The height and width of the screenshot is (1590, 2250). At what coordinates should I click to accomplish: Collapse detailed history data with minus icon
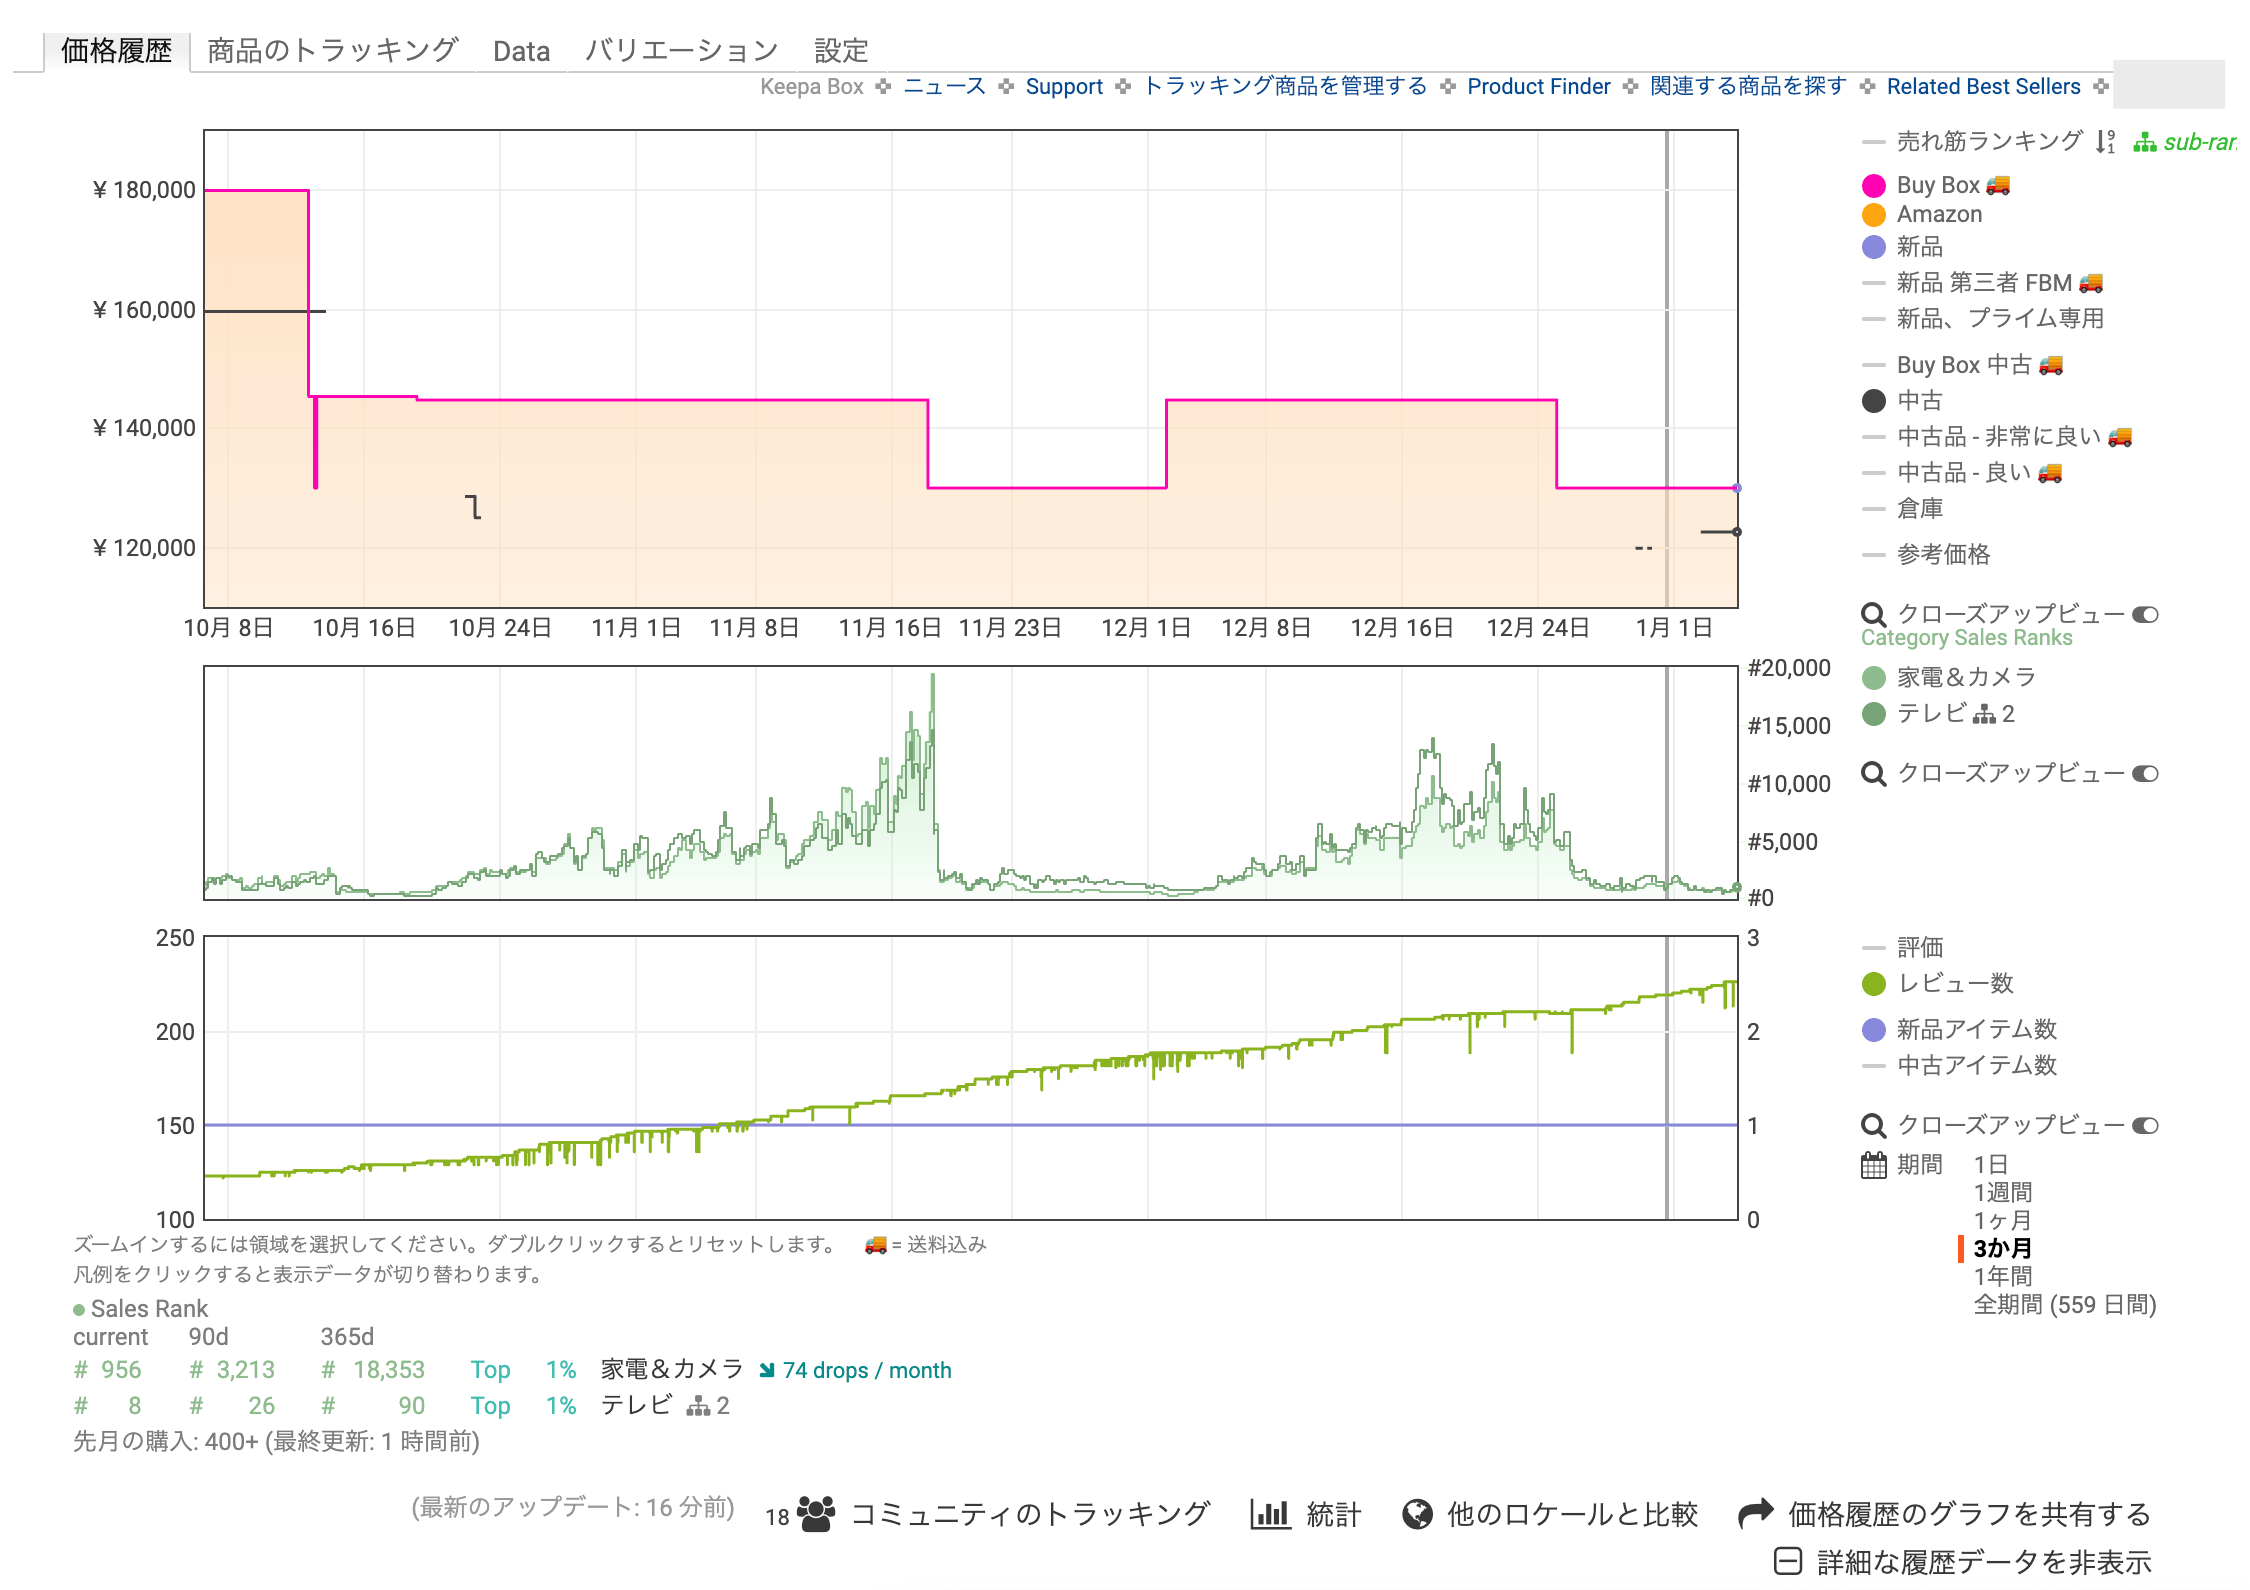1788,1561
